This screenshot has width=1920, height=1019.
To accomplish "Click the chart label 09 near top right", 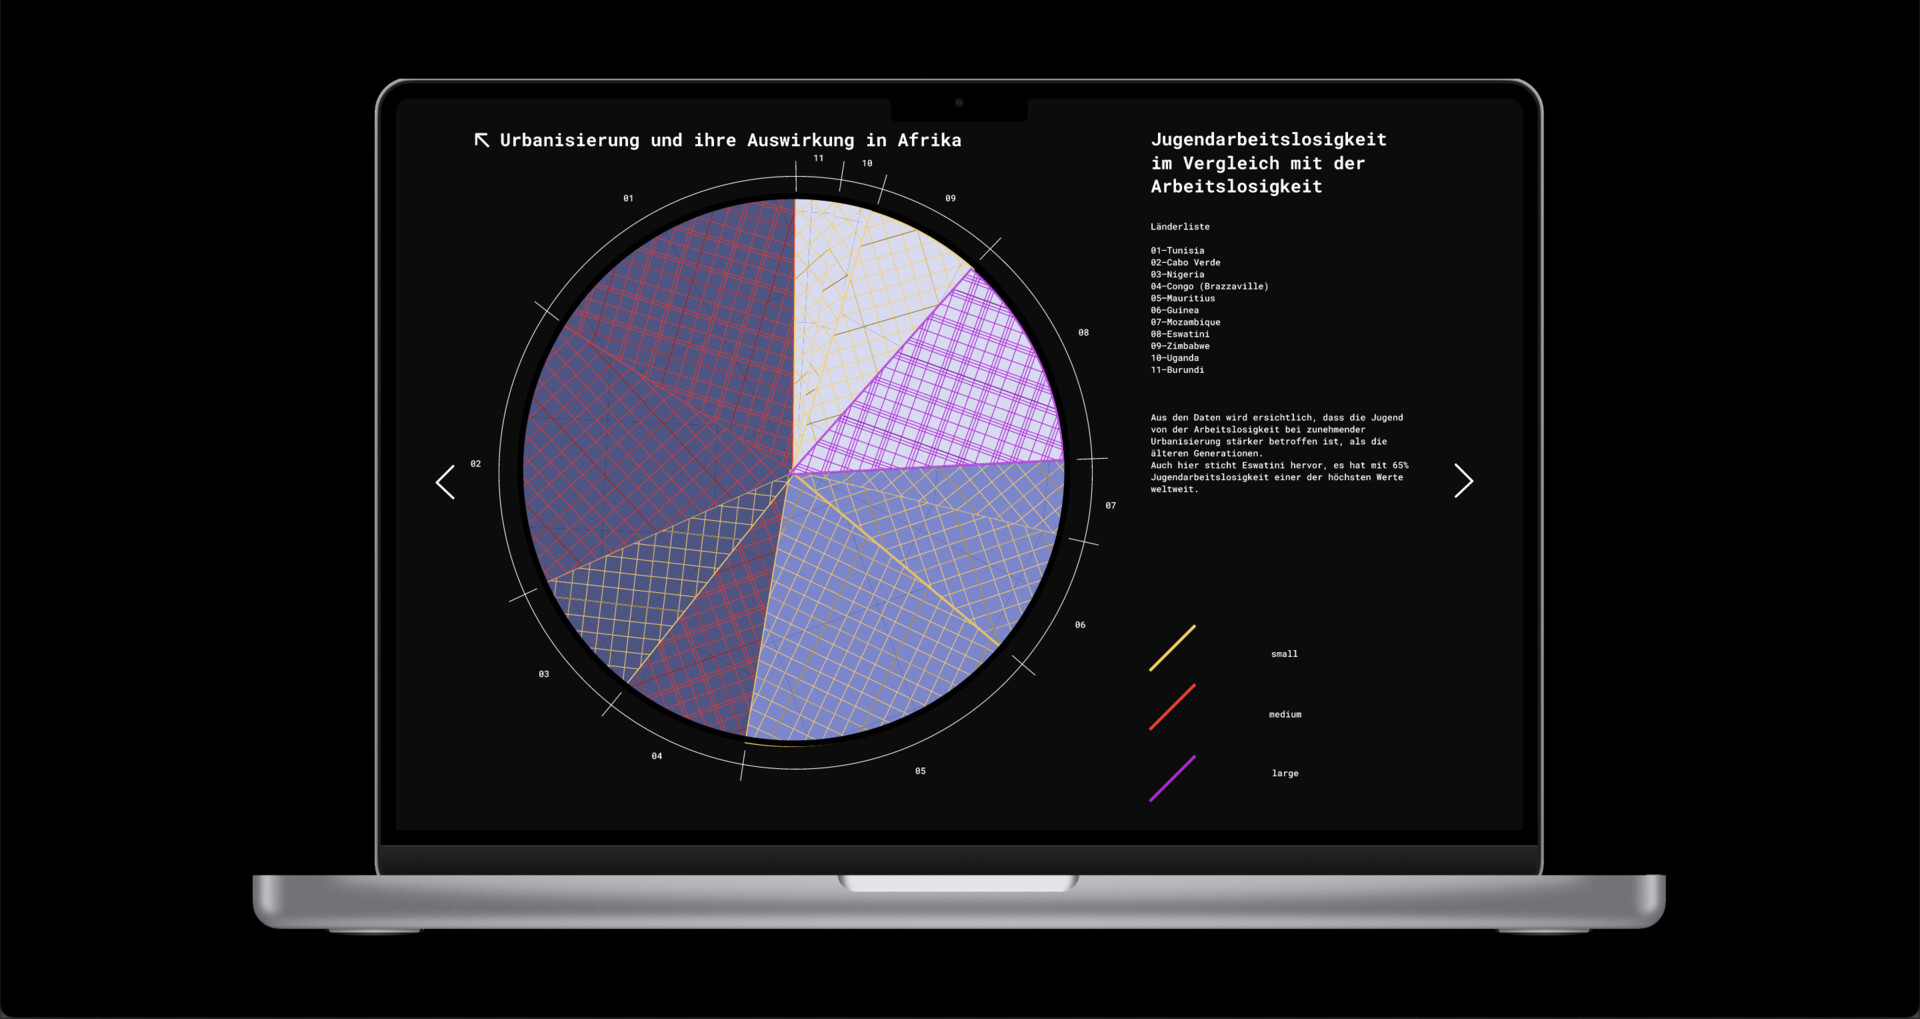I will tap(950, 199).
